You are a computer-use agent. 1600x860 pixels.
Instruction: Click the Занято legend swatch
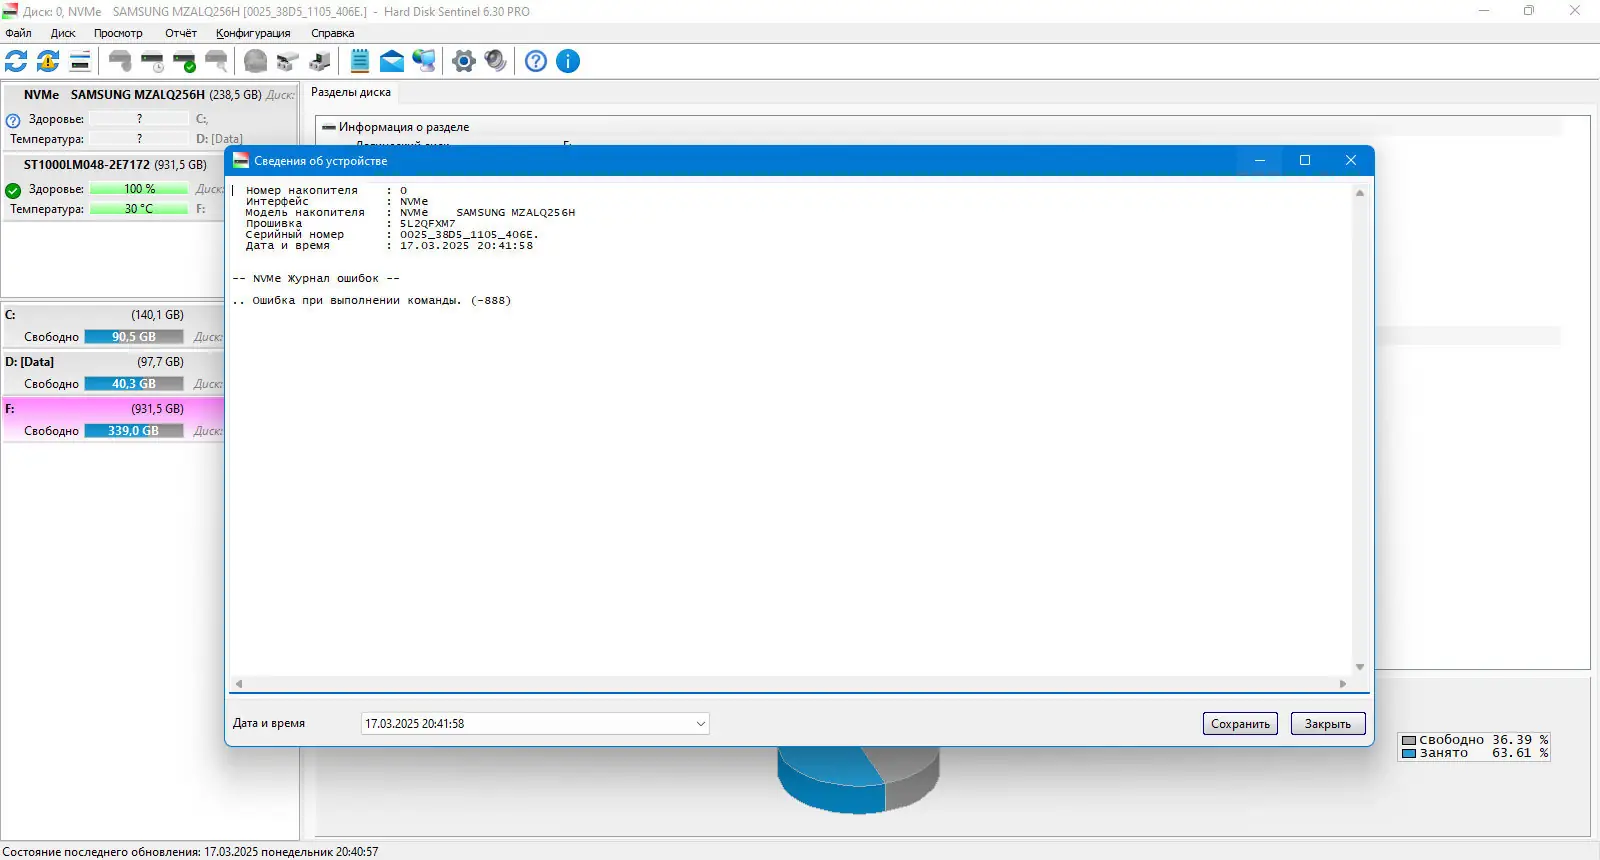1409,754
